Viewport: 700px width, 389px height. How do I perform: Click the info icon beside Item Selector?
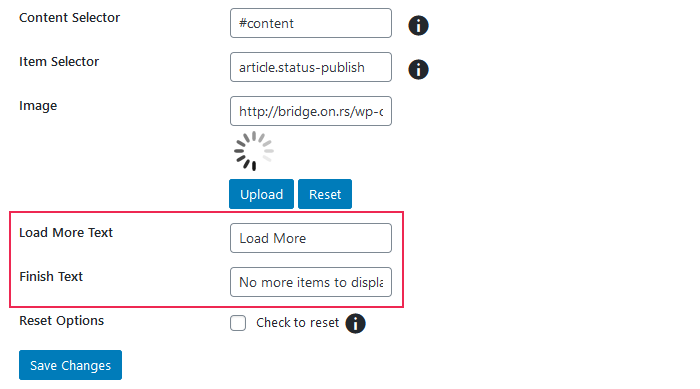(418, 70)
